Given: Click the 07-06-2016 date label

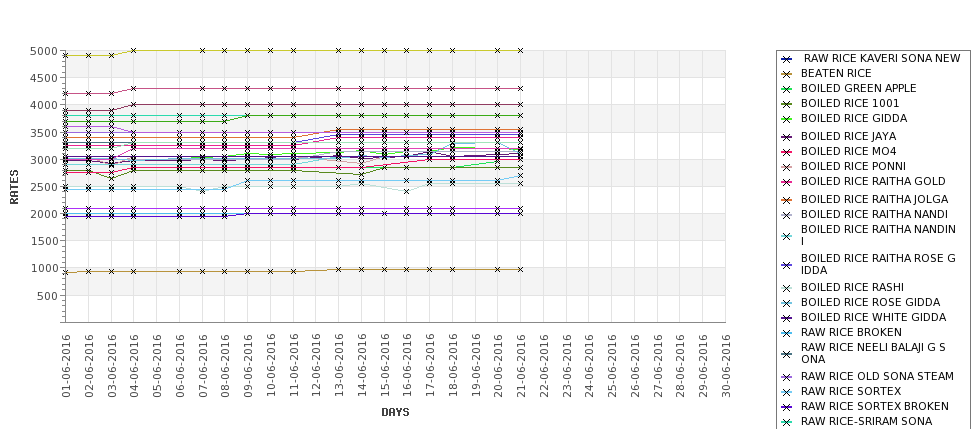Looking at the screenshot, I should click(x=202, y=366).
